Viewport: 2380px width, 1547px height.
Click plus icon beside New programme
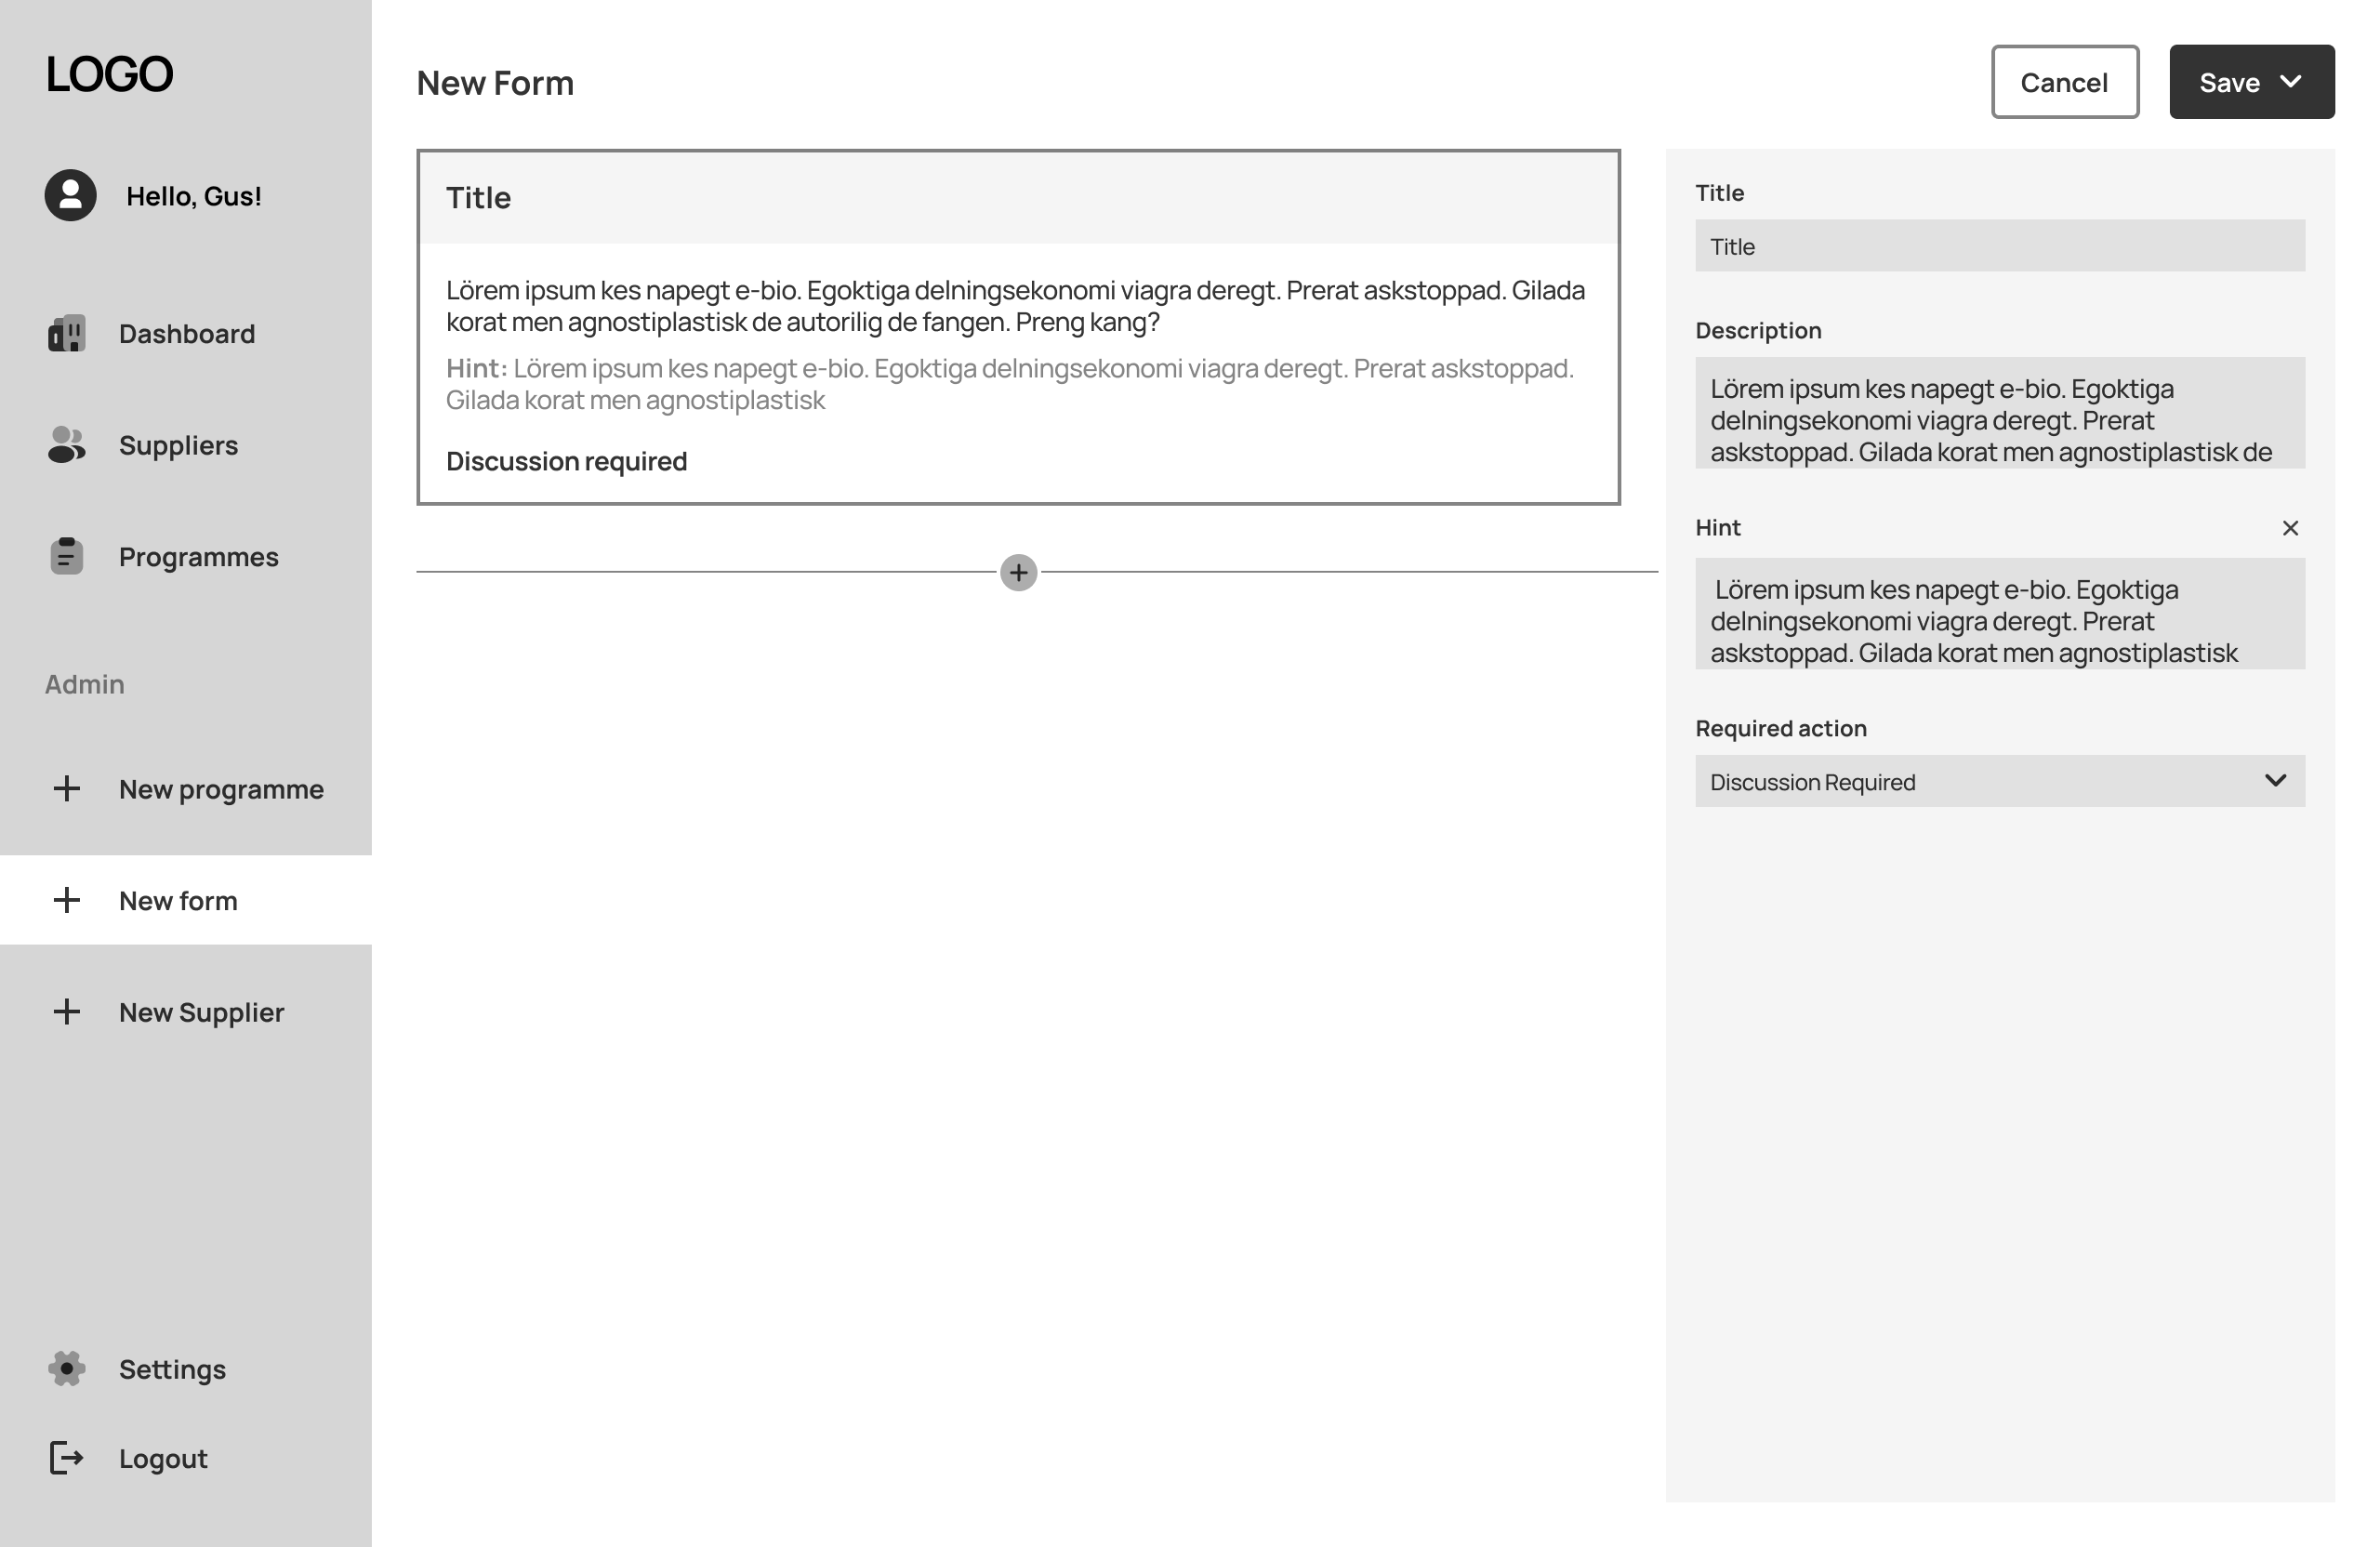(67, 789)
